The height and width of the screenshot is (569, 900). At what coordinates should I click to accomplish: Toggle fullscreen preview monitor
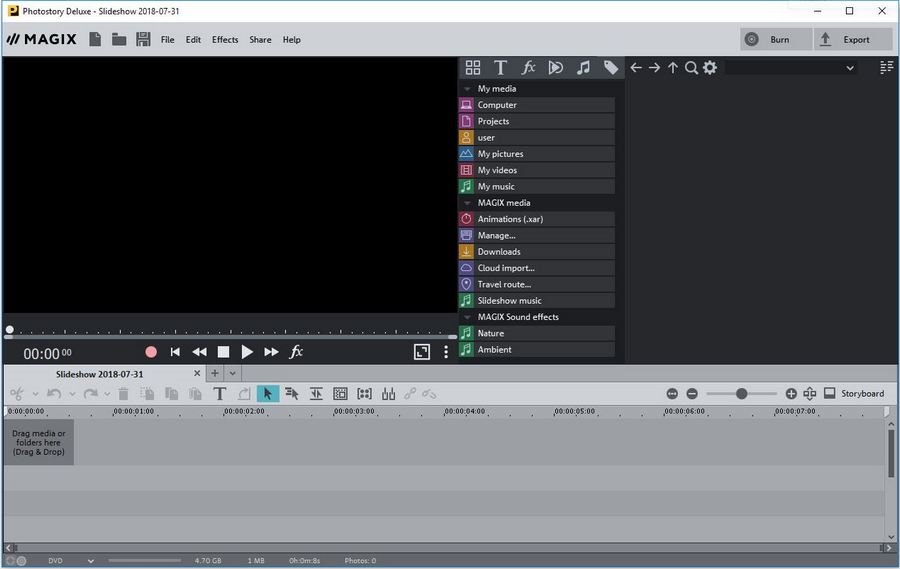pyautogui.click(x=422, y=352)
